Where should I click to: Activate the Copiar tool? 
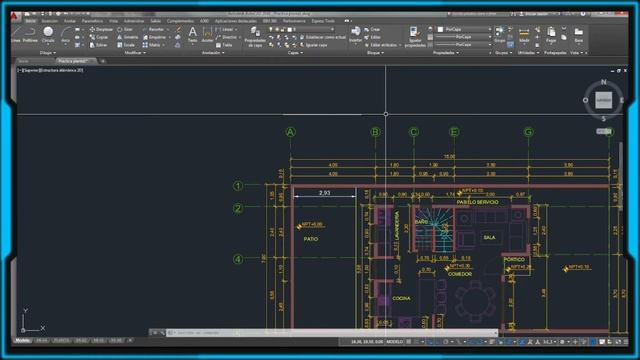(99, 37)
